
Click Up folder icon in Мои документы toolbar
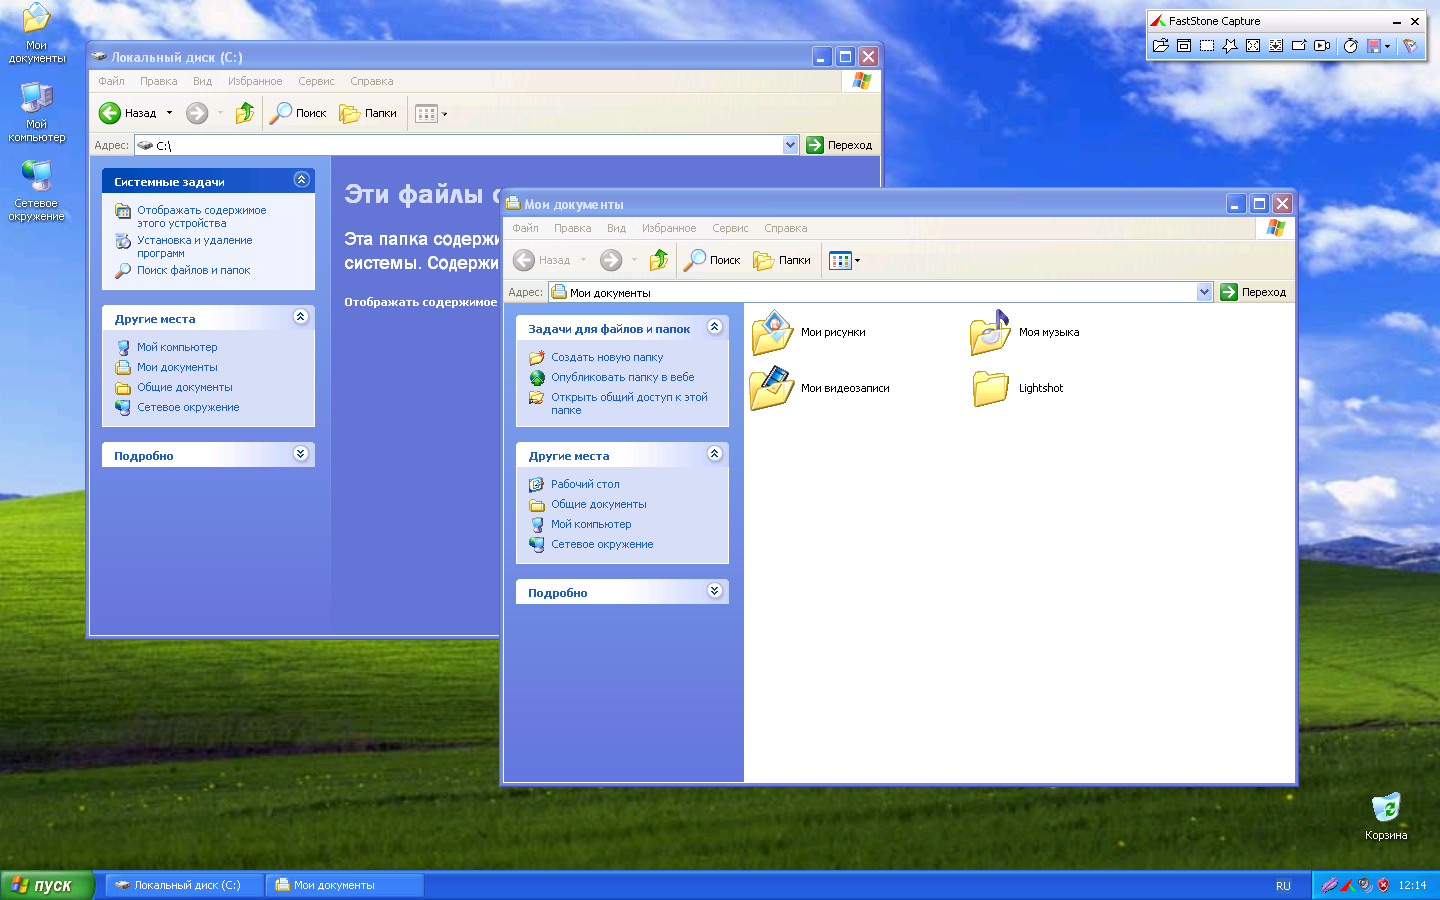pyautogui.click(x=658, y=260)
